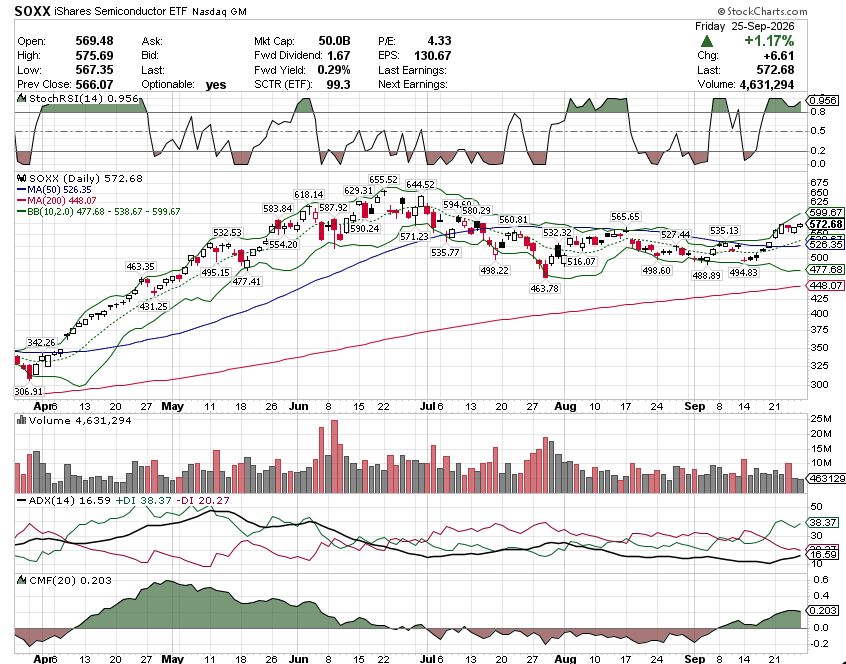This screenshot has width=846, height=664.
Task: Click the ADX(14) 16.59 label text
Action: click(70, 501)
